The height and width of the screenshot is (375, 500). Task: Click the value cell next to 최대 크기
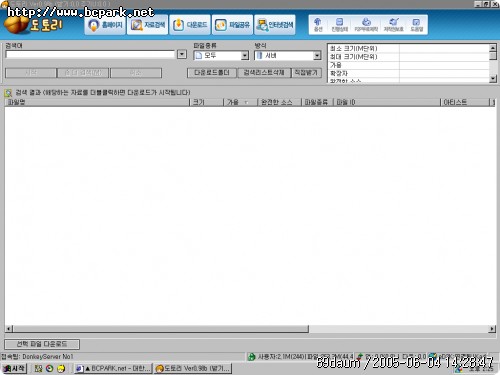pyautogui.click(x=444, y=57)
